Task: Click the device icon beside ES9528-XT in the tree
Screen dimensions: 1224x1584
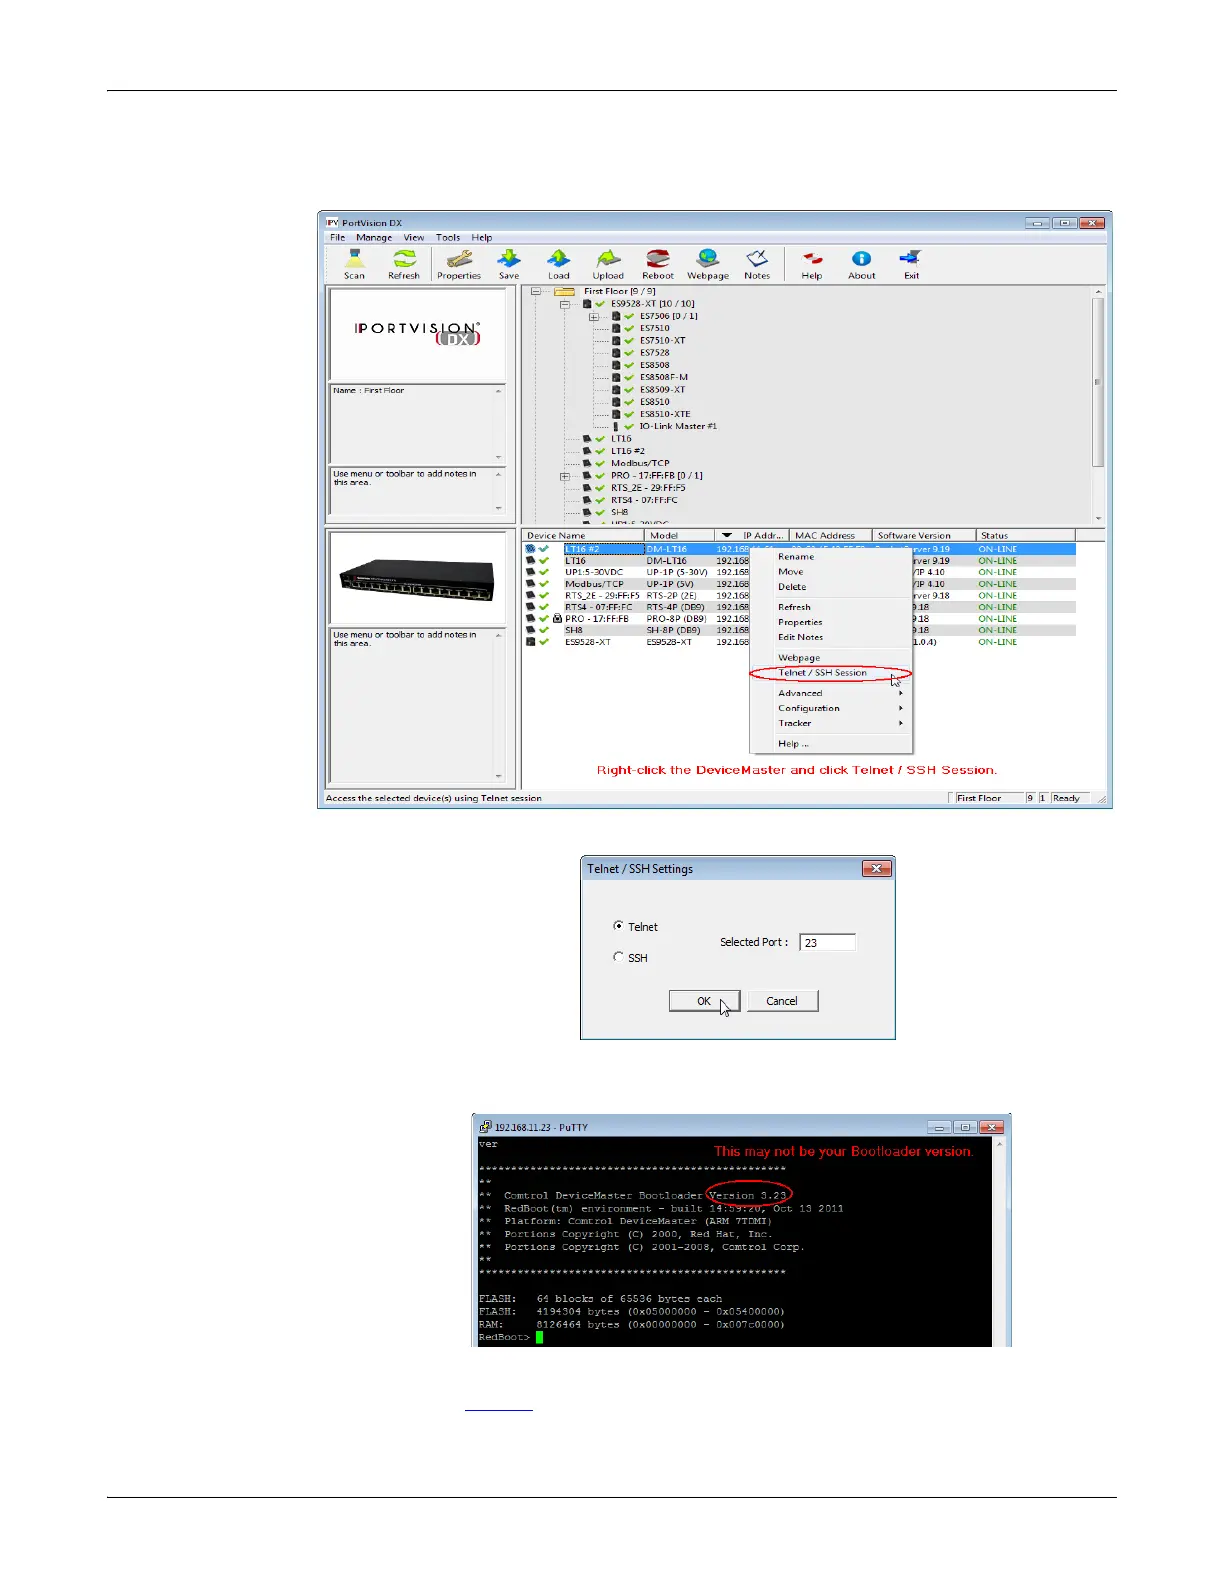Action: tap(588, 304)
